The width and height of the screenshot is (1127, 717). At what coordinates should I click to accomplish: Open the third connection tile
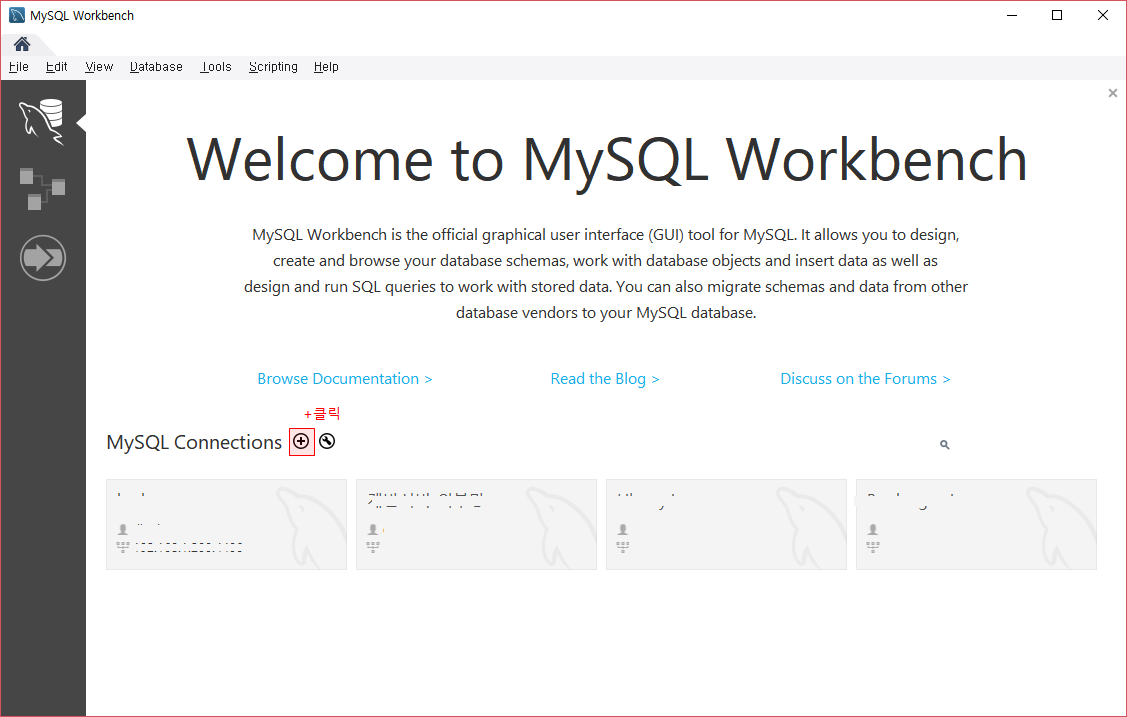[726, 524]
